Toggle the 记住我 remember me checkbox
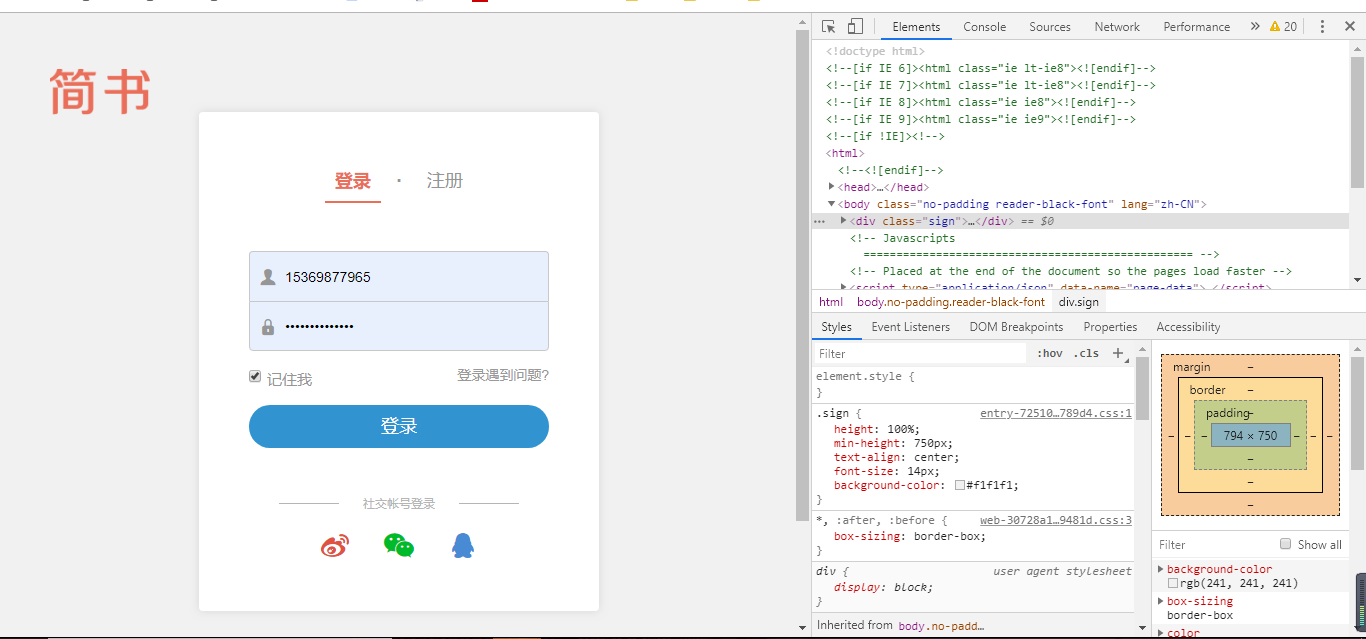Screen dimensions: 1366x639 click(x=255, y=377)
